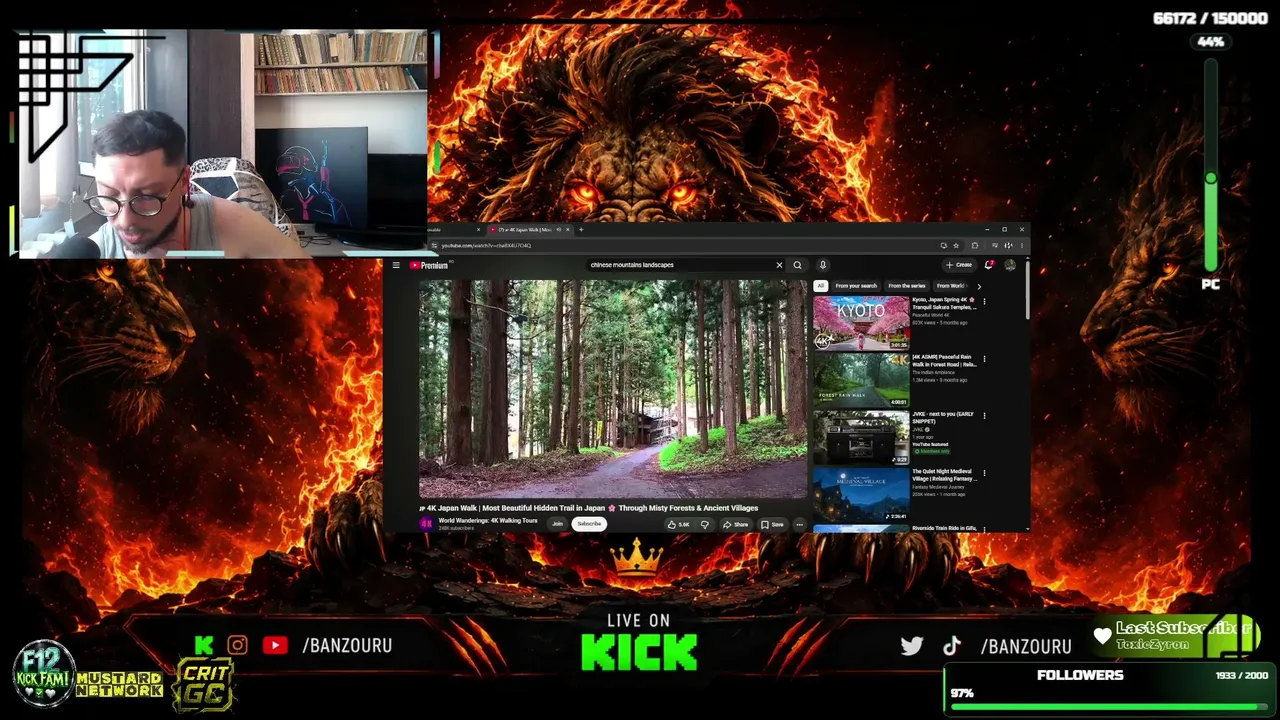Click the YouTube page vertical scrollbar

[x=1027, y=290]
